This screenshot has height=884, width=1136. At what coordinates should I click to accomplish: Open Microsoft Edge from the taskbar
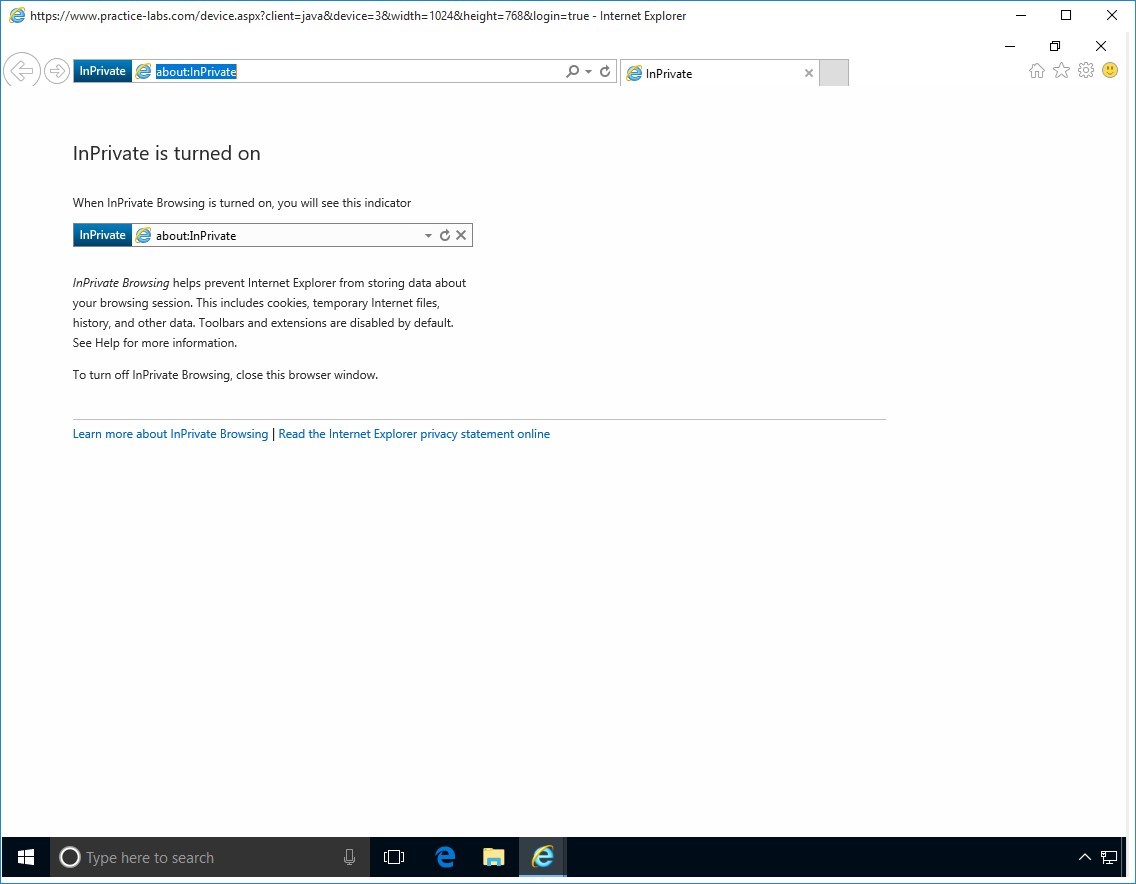(445, 857)
